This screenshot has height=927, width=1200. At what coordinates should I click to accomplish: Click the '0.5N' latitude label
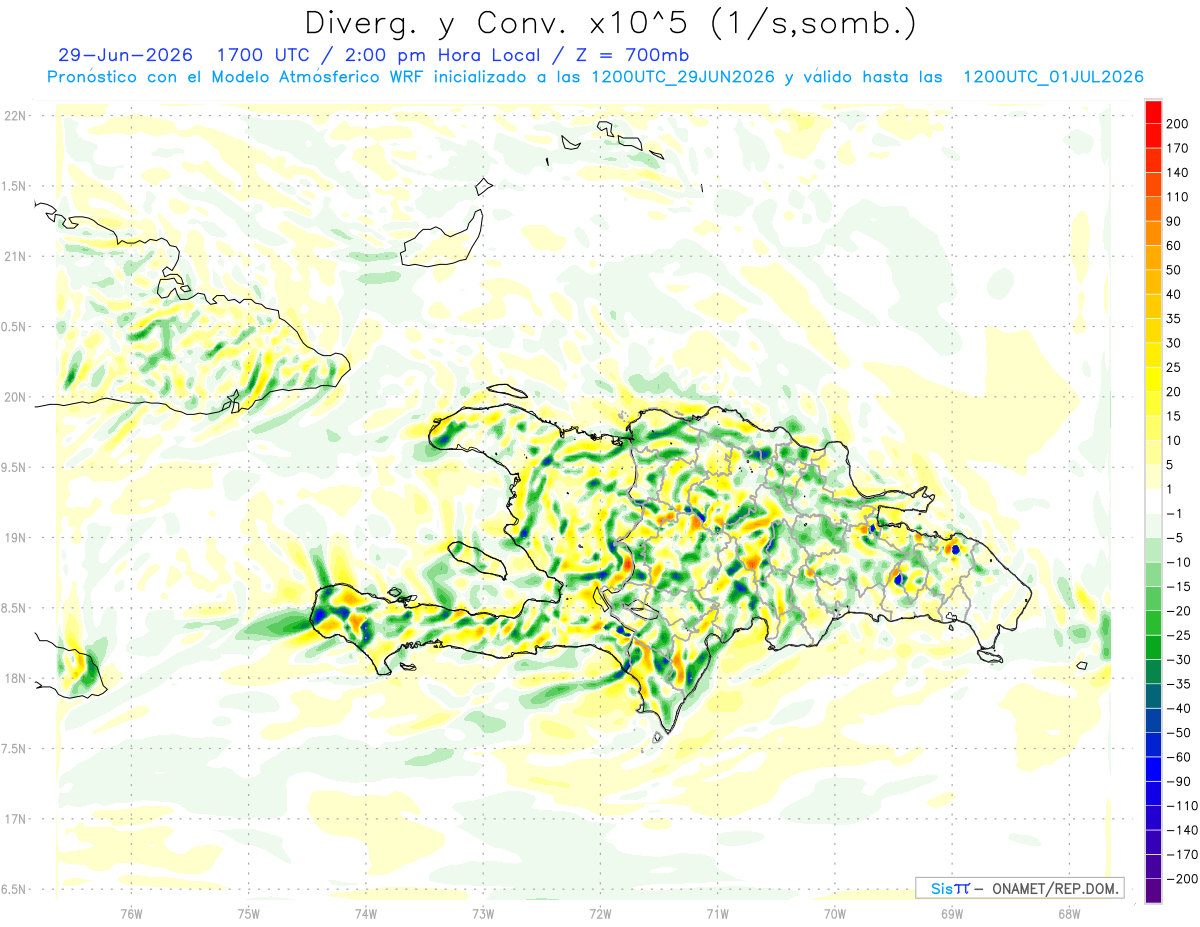point(14,327)
